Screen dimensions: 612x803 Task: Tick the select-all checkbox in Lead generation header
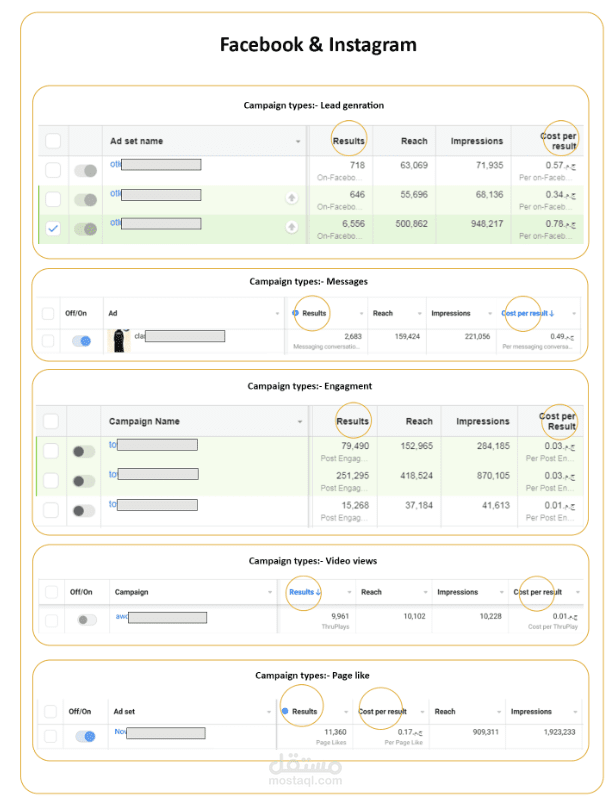coord(53,141)
